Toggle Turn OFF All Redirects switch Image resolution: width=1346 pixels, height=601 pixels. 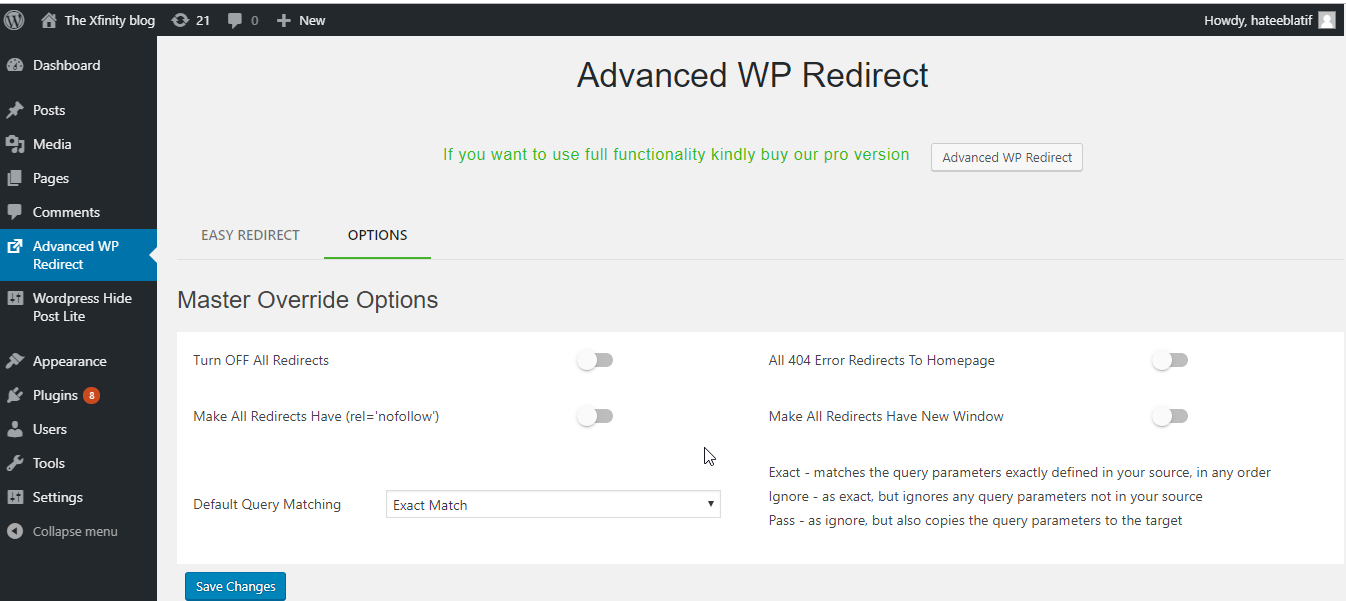tap(595, 360)
